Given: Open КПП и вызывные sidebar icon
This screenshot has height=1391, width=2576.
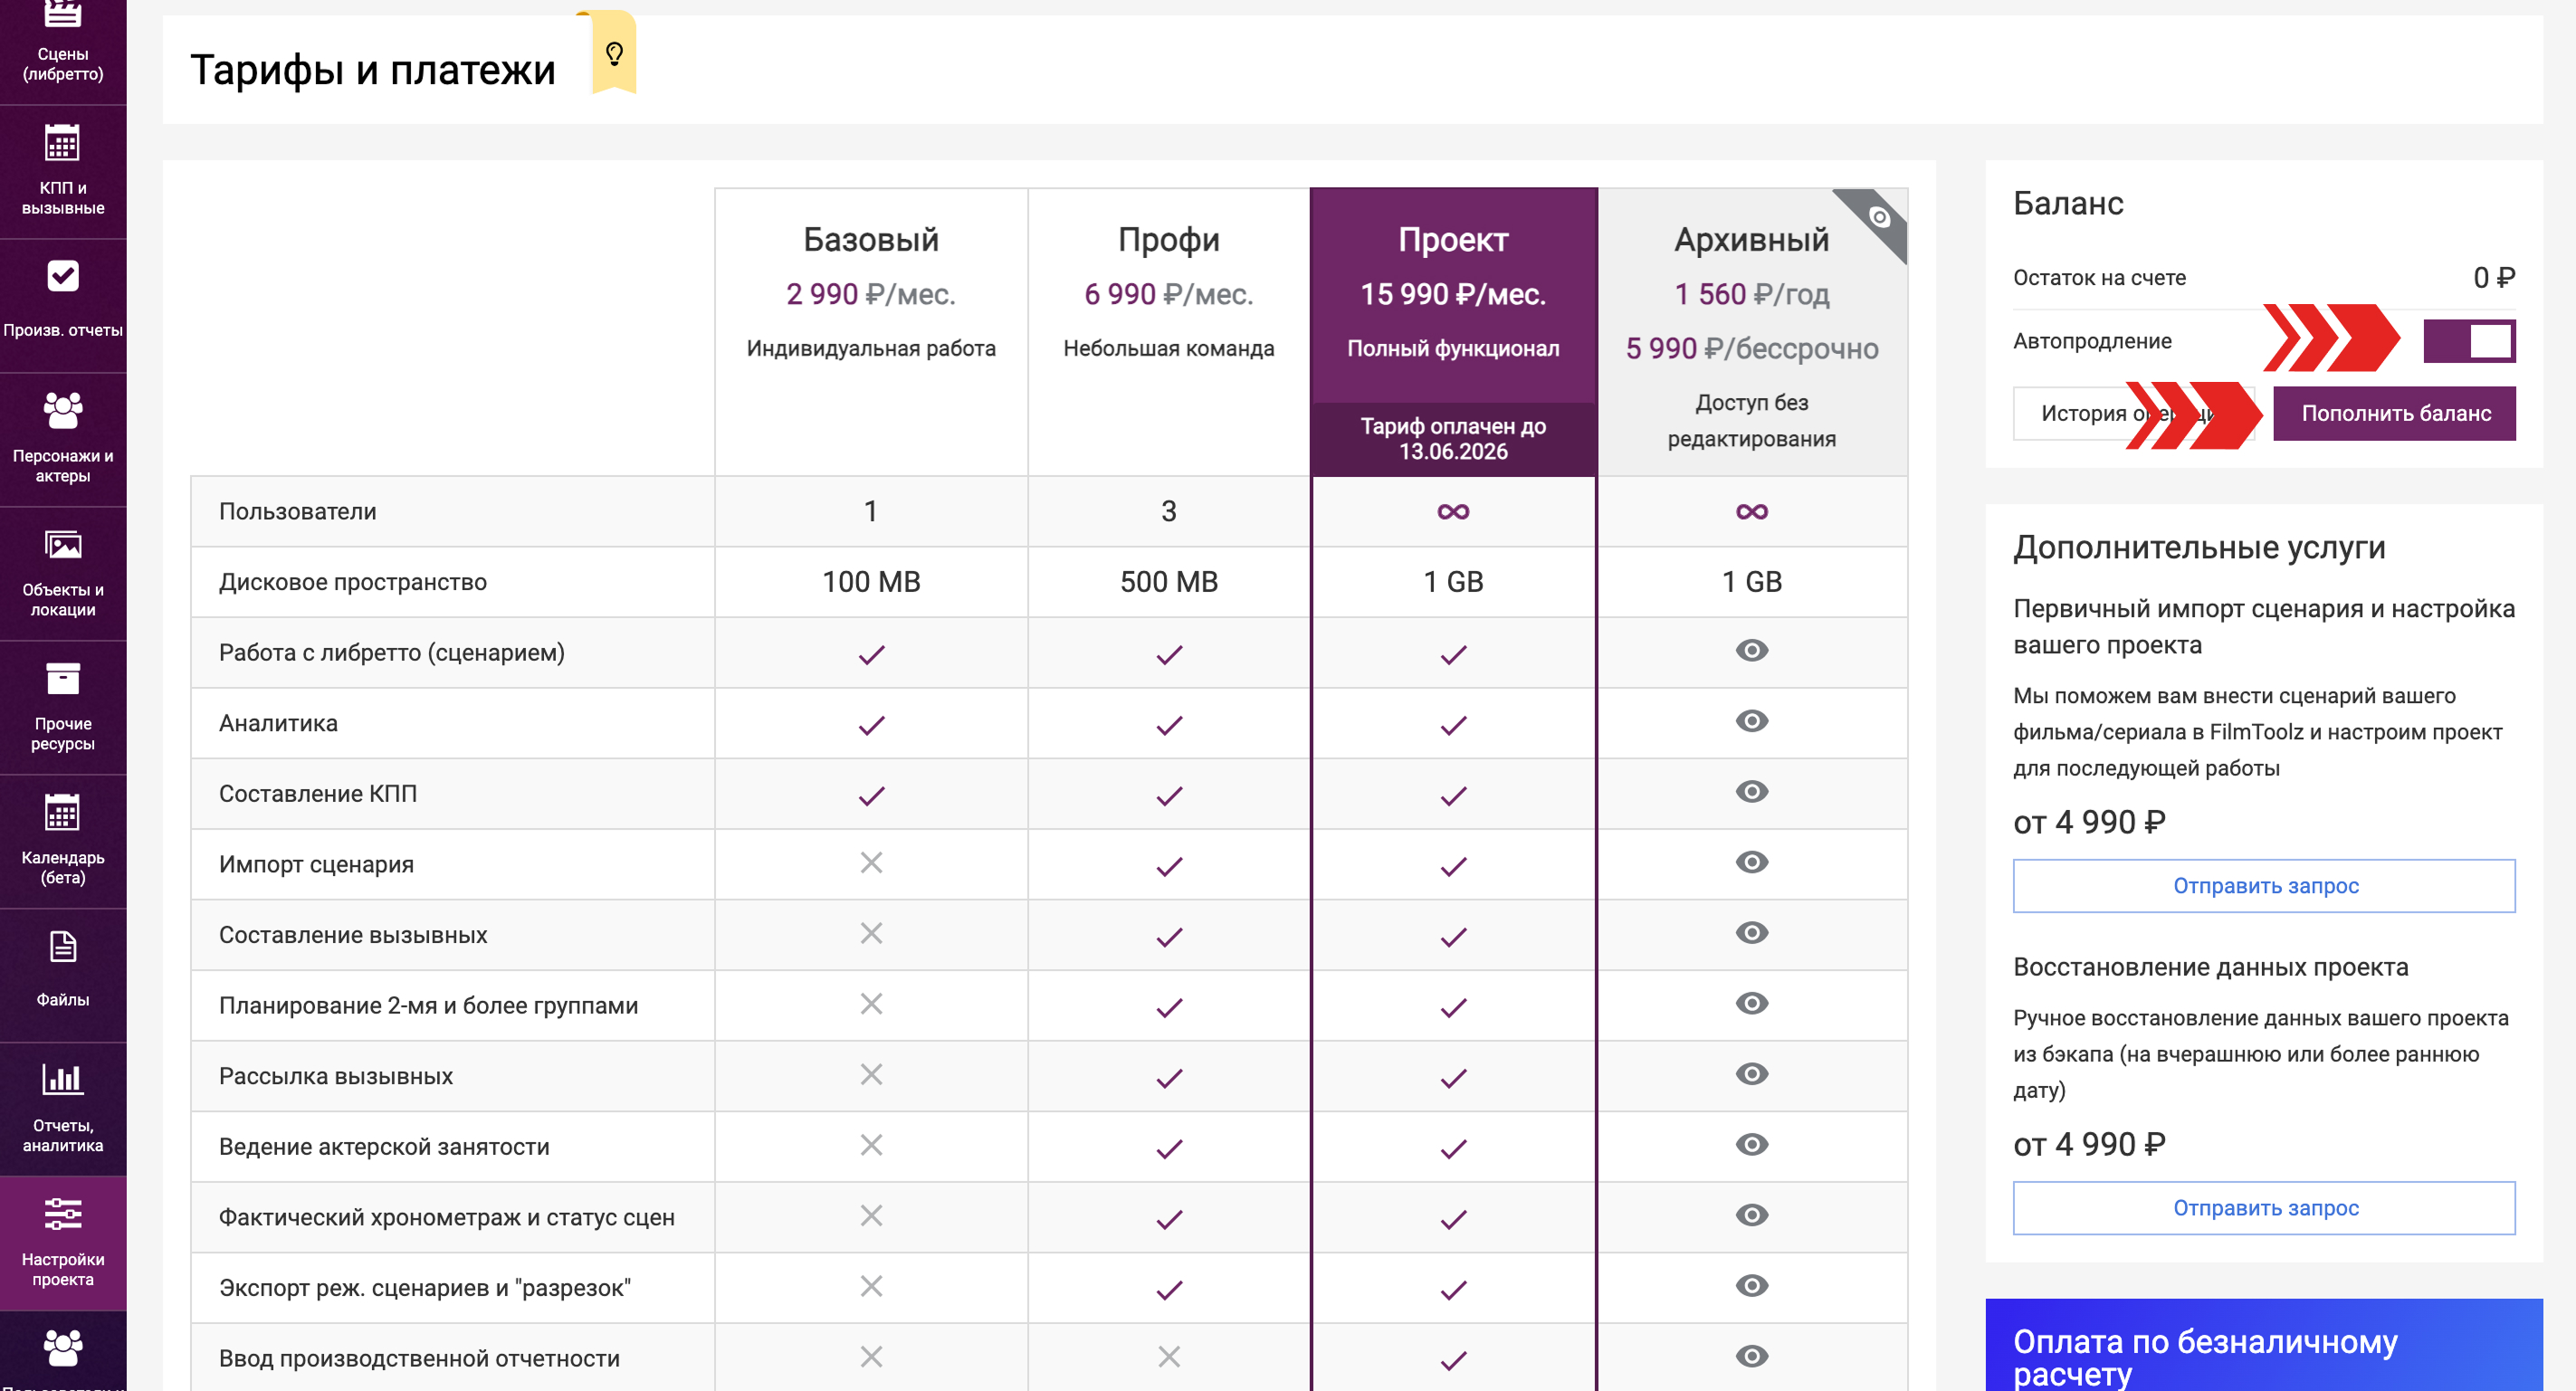Looking at the screenshot, I should coord(62,145).
